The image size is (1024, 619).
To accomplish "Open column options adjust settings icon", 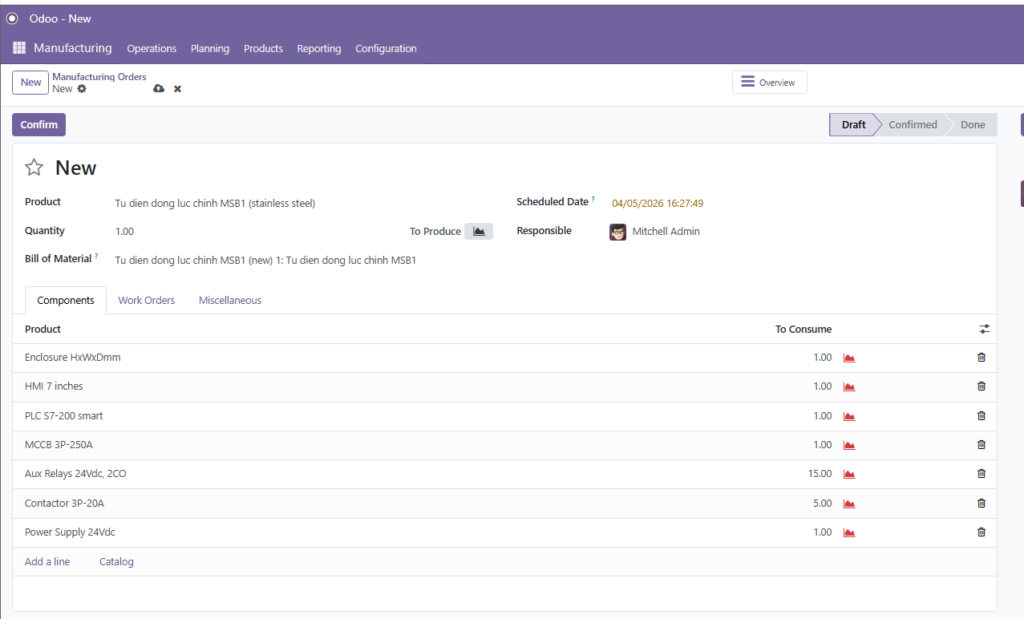I will [x=984, y=329].
